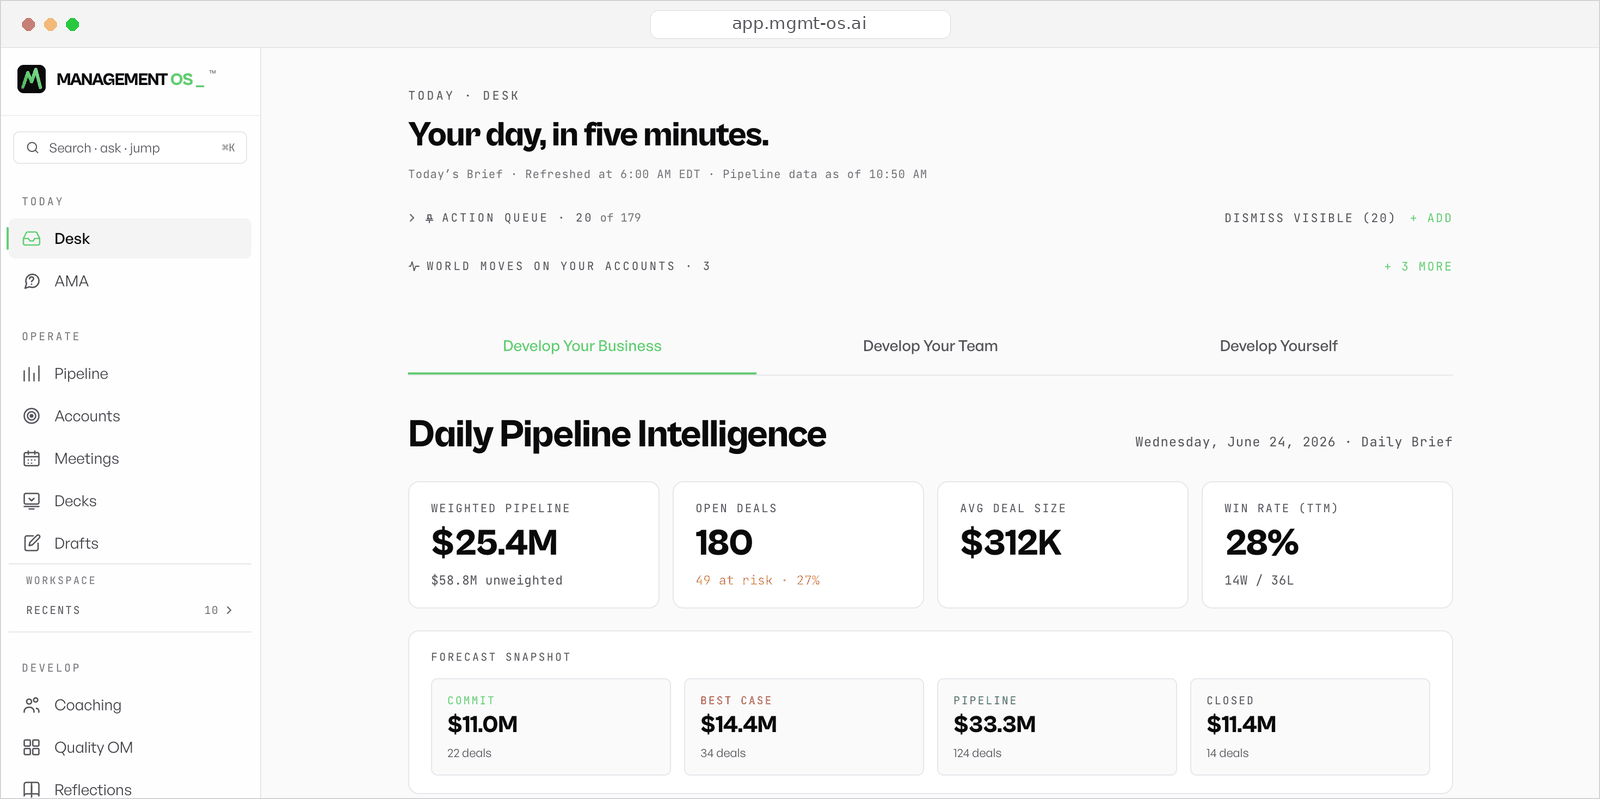The width and height of the screenshot is (1600, 799).
Task: Show 3 more world moves
Action: point(1418,267)
